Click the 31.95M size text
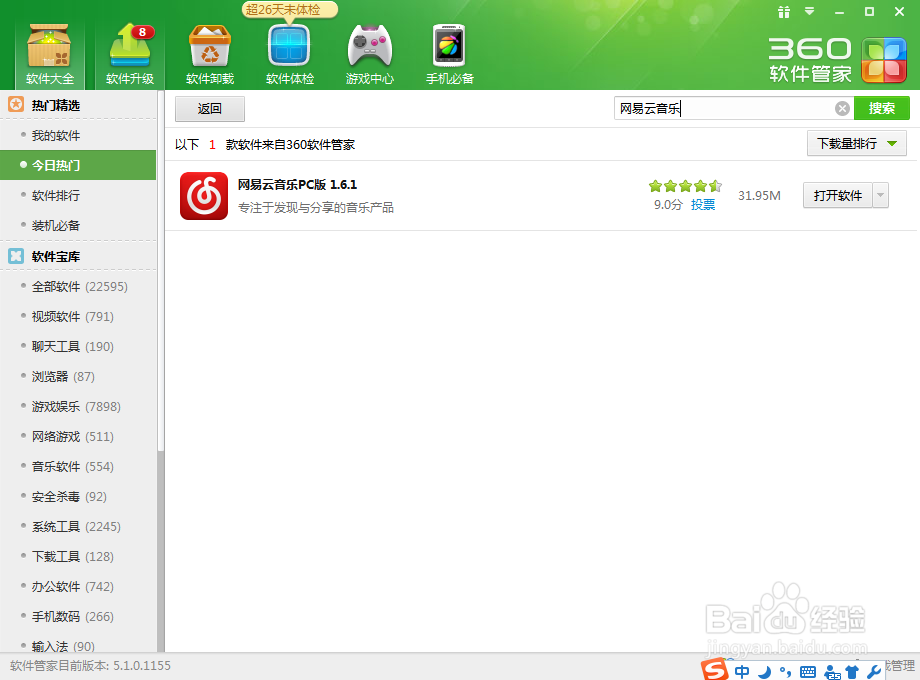Image resolution: width=920 pixels, height=680 pixels. click(759, 196)
